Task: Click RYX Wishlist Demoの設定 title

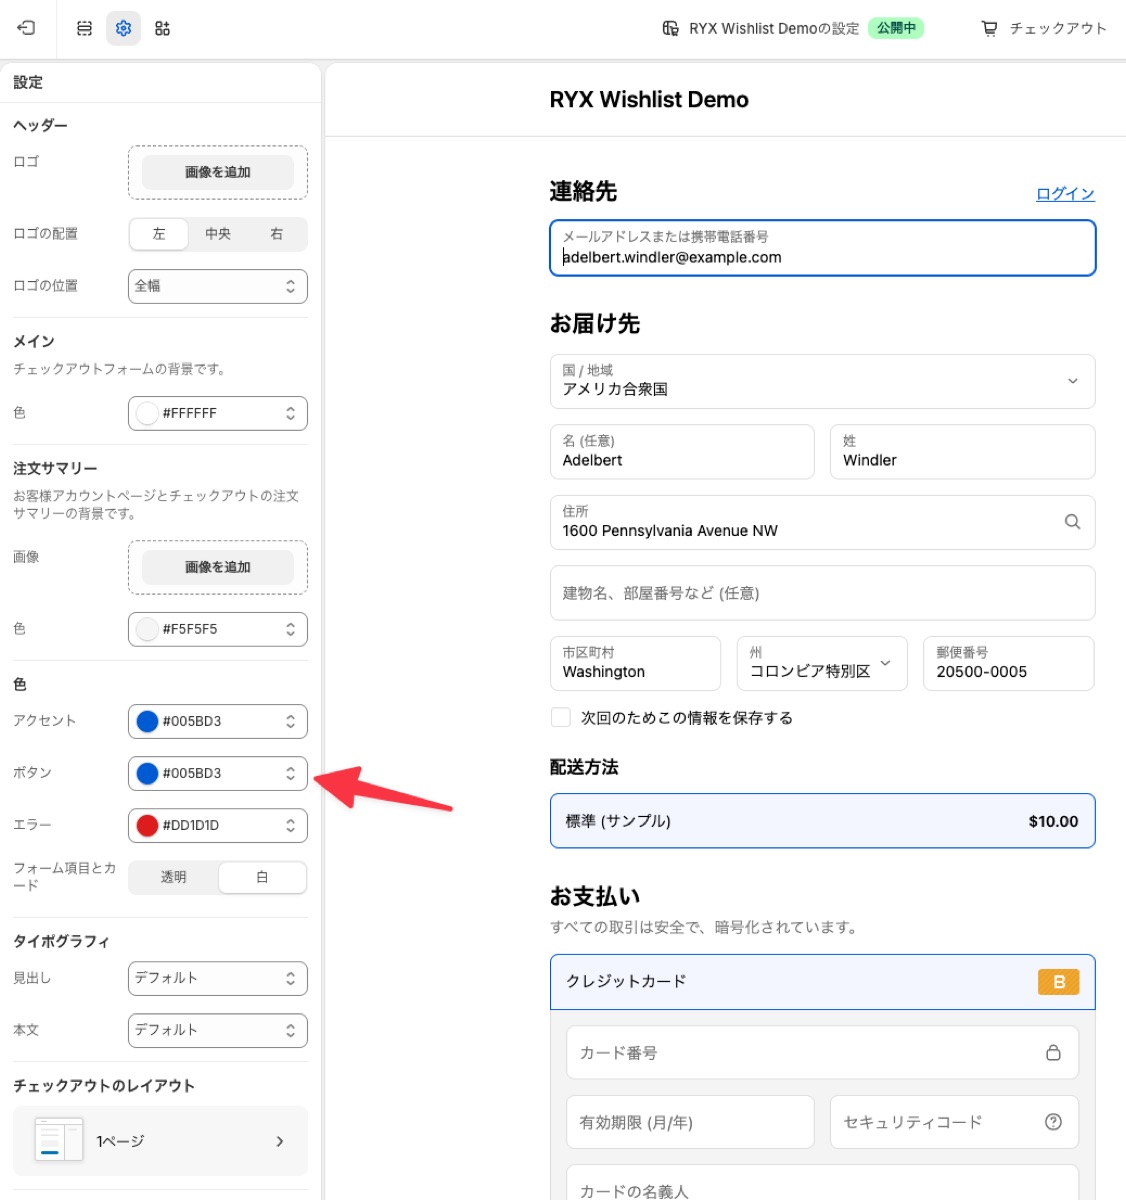Action: [x=774, y=28]
